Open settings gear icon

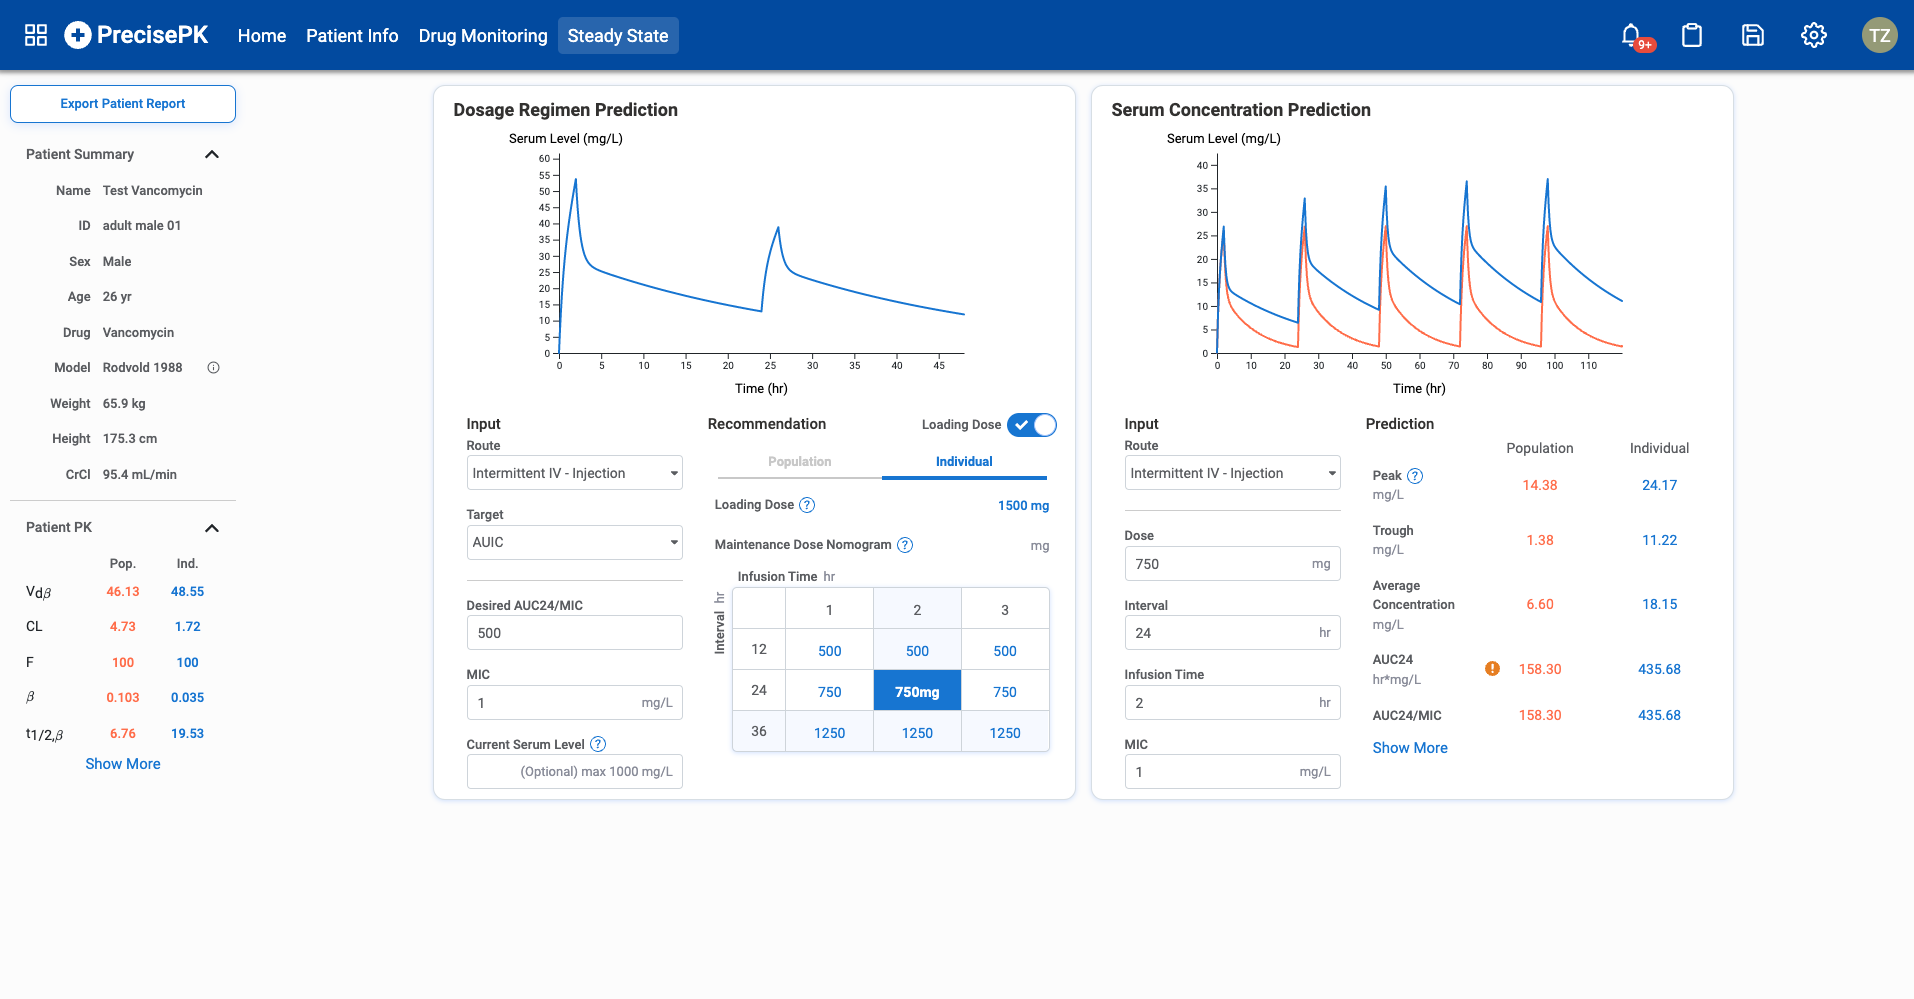[x=1814, y=35]
